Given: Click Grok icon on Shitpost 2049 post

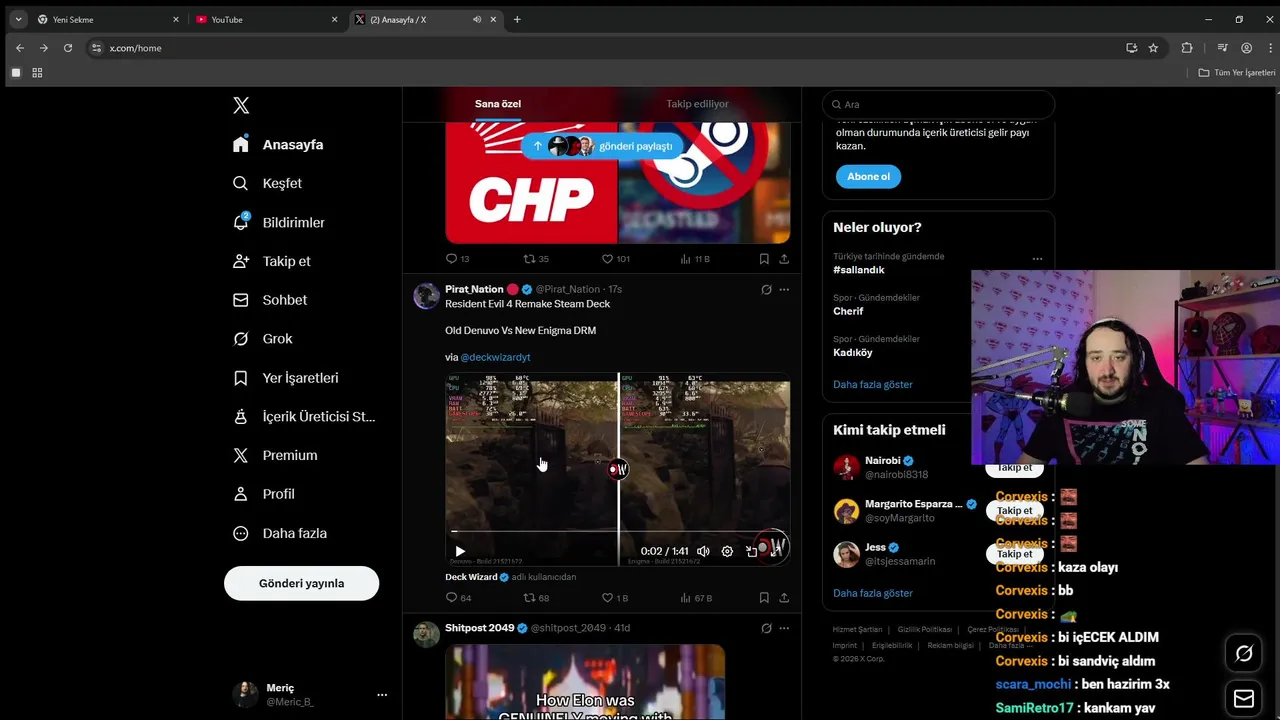Looking at the screenshot, I should tap(766, 628).
